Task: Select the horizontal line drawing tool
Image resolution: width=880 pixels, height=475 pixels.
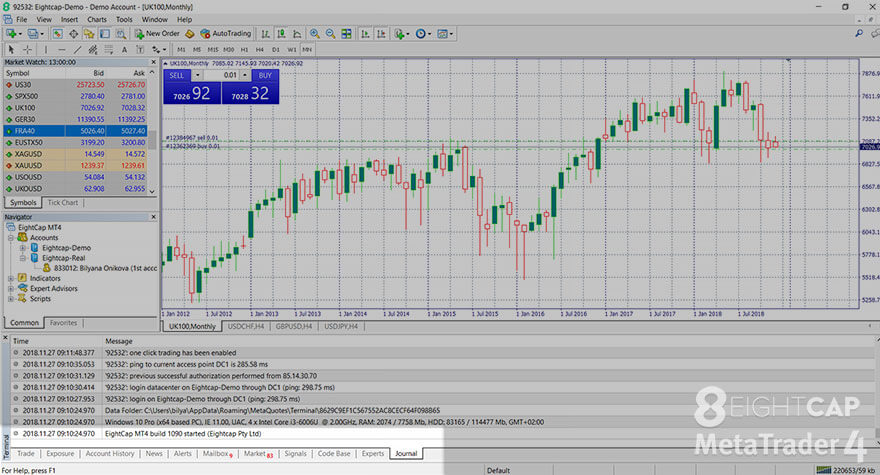Action: pyautogui.click(x=62, y=49)
